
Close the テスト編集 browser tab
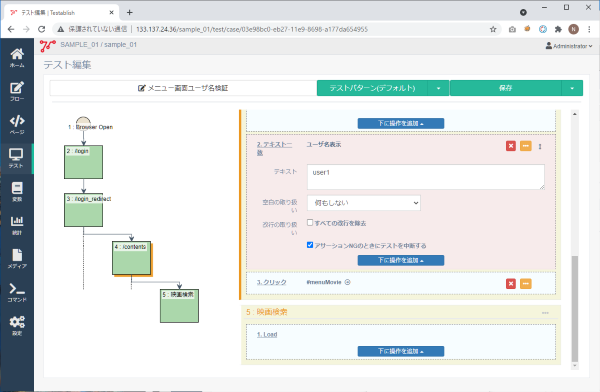[111, 13]
